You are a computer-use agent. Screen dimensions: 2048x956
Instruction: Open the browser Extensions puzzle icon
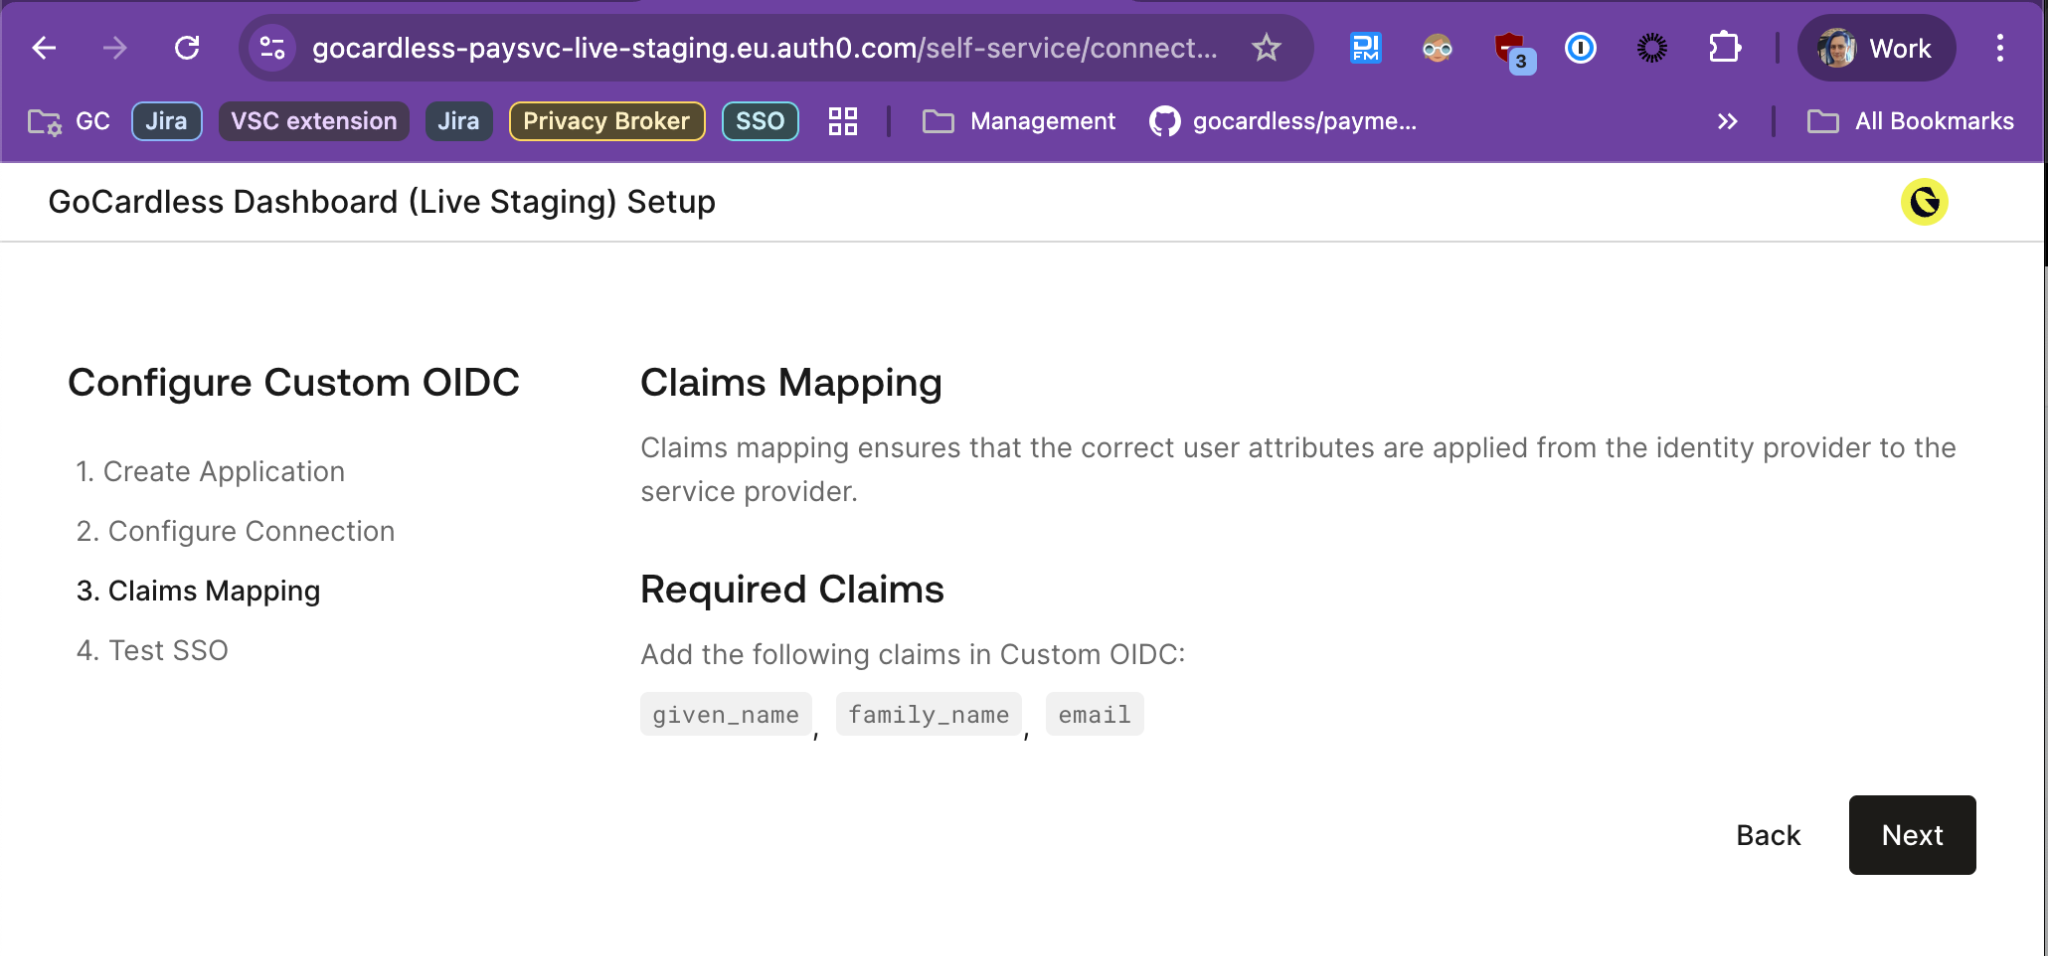click(x=1724, y=48)
